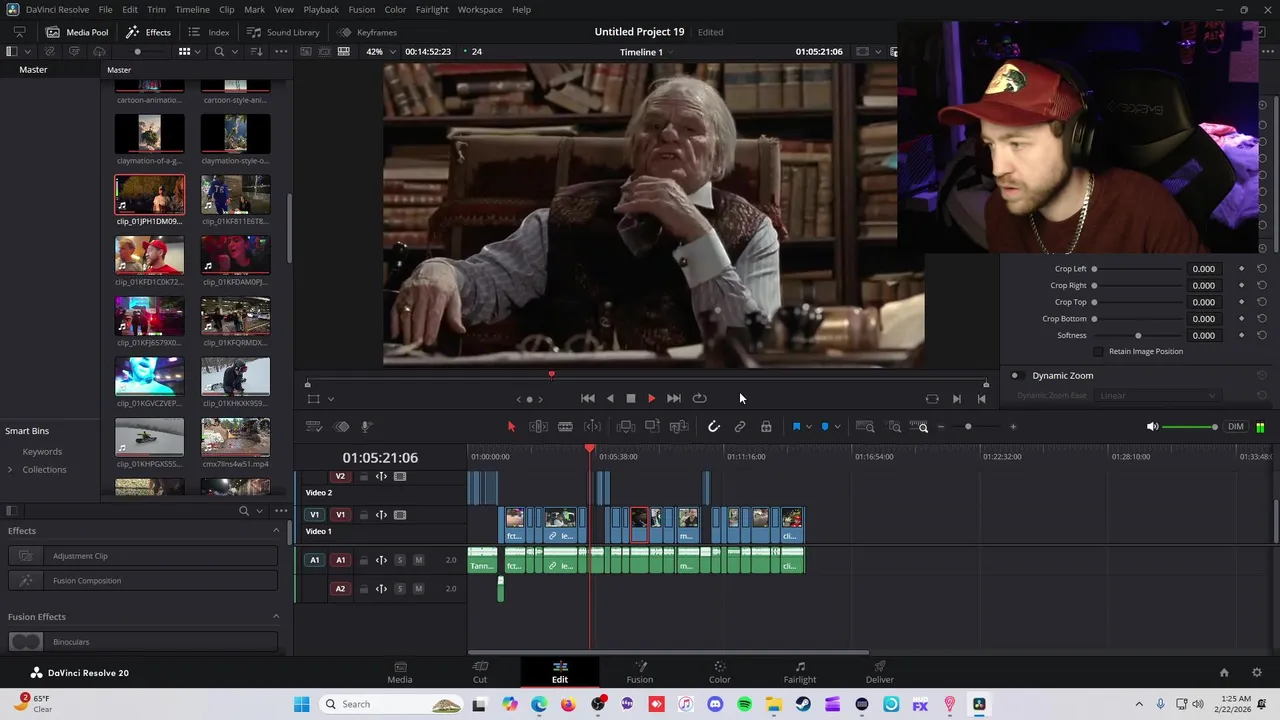
Task: Play the timeline in reverse
Action: click(610, 398)
